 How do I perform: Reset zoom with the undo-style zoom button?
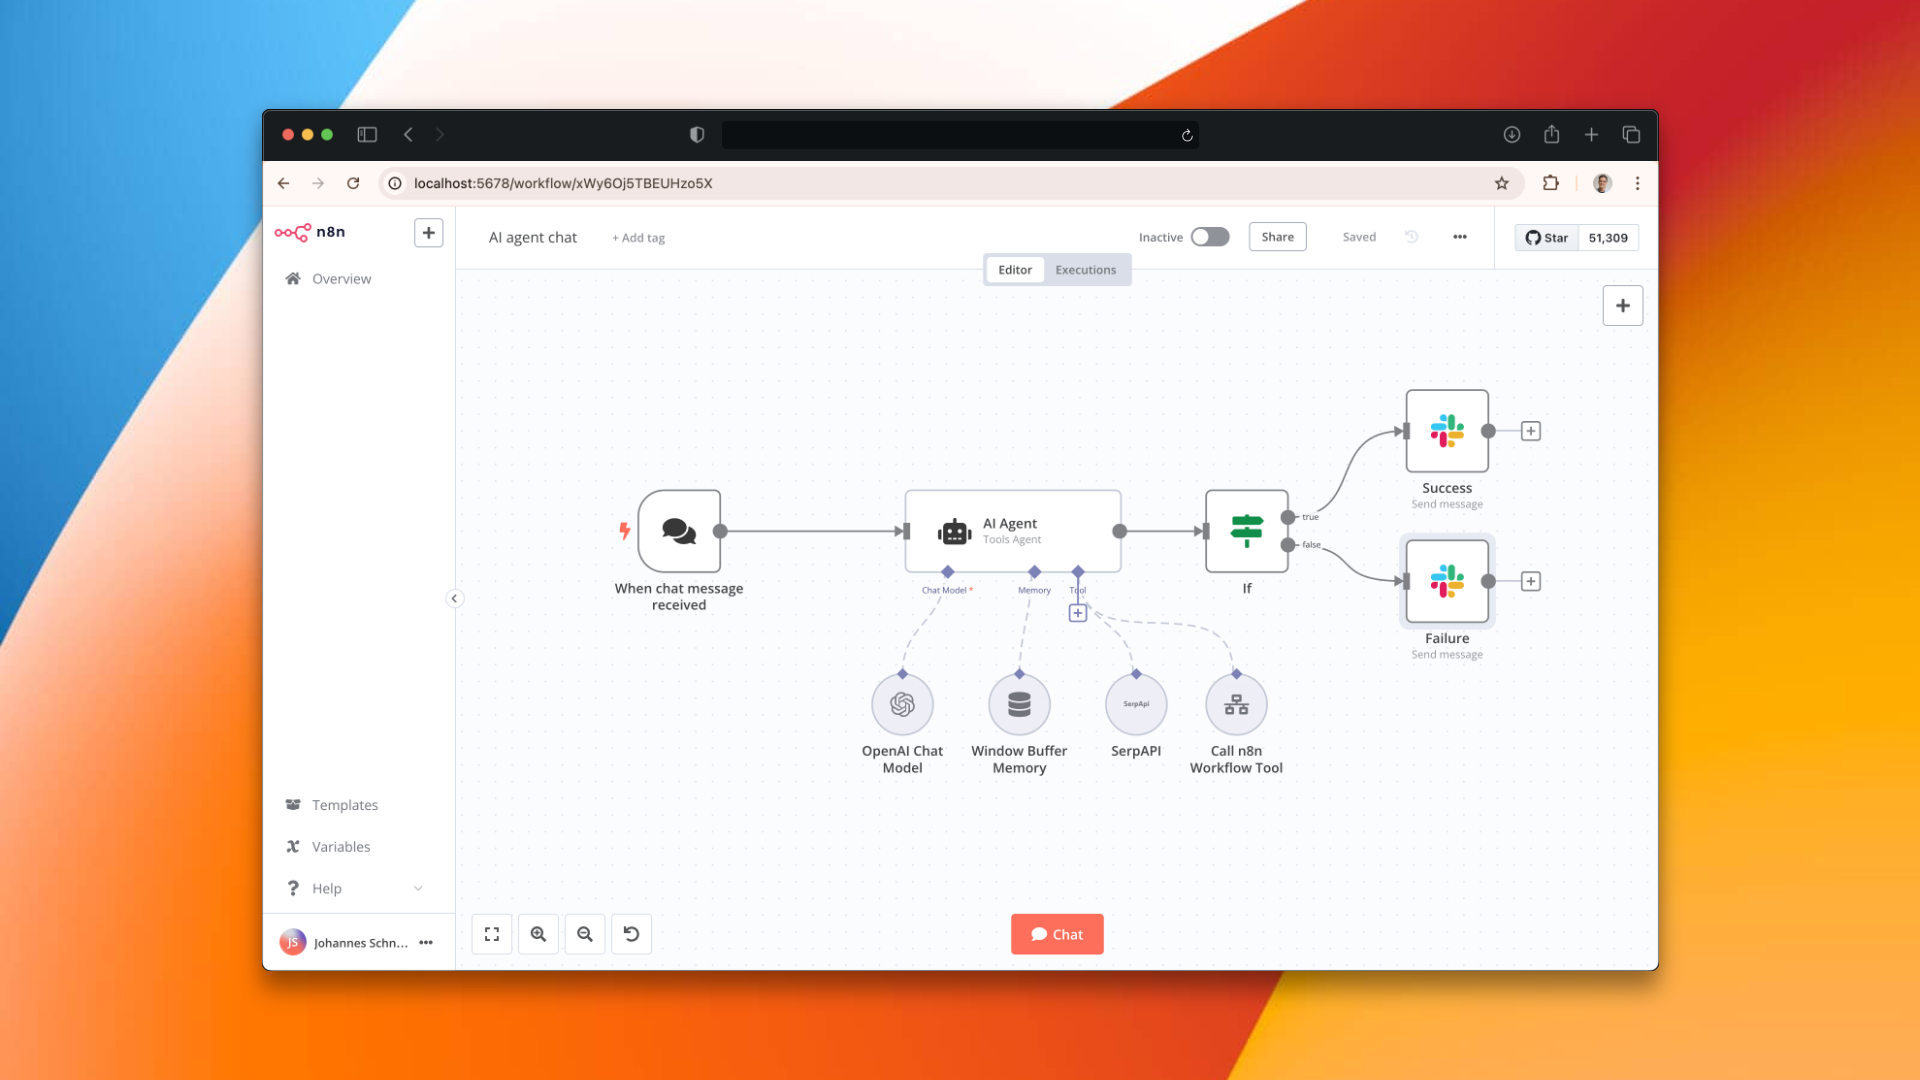coord(631,934)
